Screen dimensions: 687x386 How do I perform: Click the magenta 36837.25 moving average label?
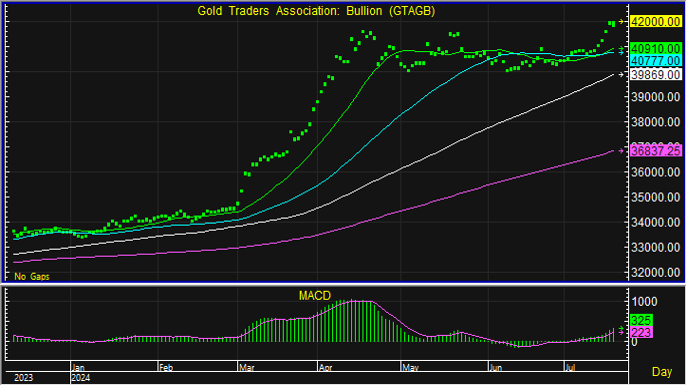pyautogui.click(x=655, y=151)
